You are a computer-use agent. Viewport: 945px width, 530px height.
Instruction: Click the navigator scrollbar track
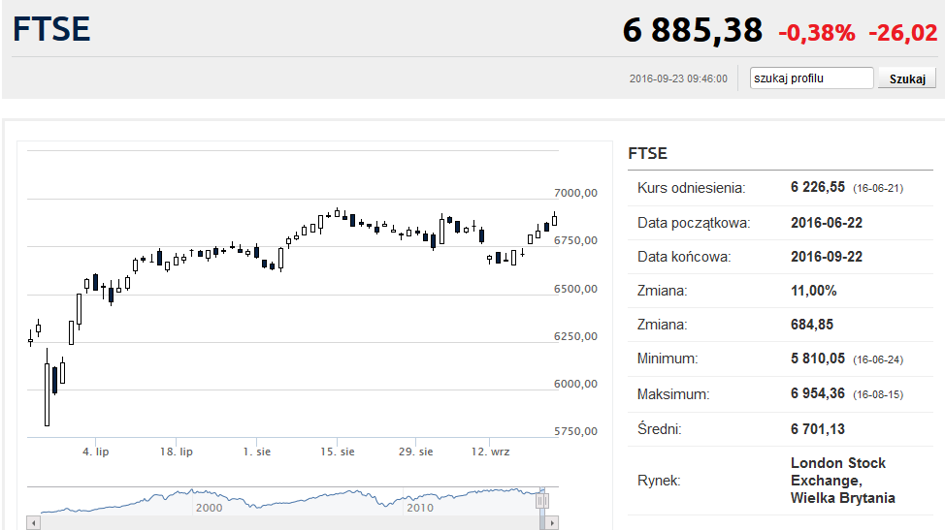click(x=289, y=523)
